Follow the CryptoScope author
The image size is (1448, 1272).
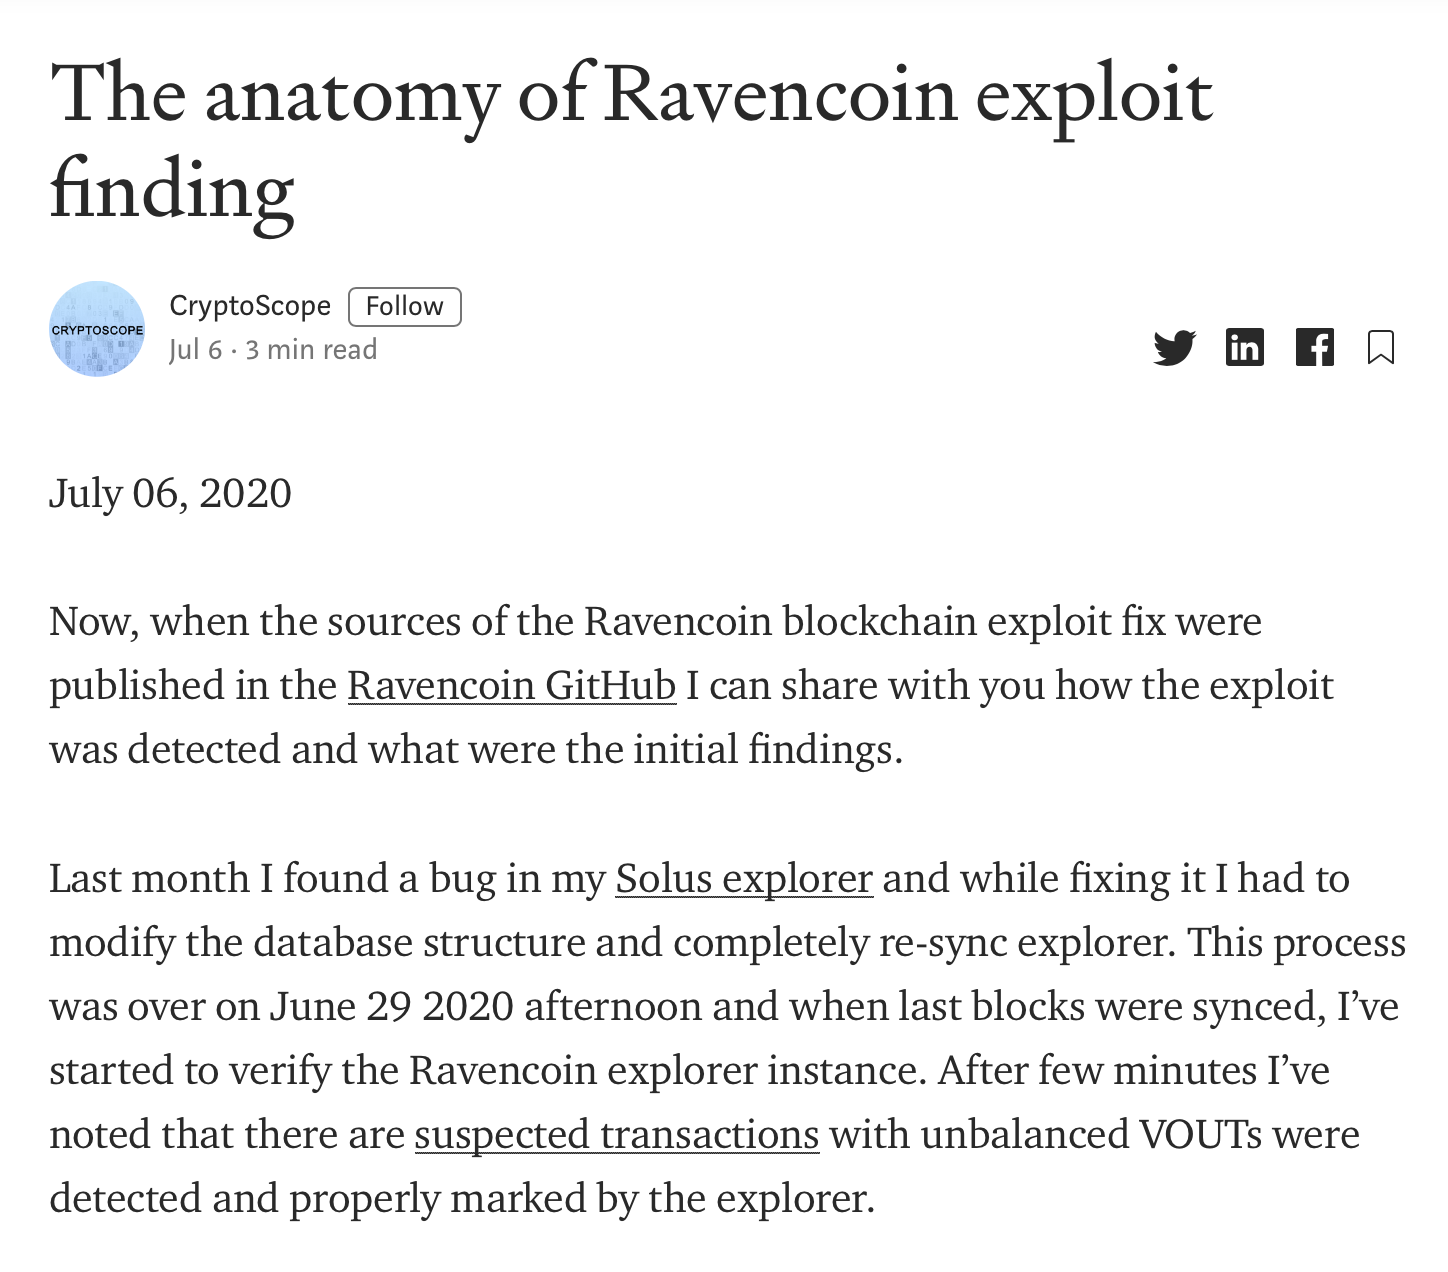click(404, 306)
